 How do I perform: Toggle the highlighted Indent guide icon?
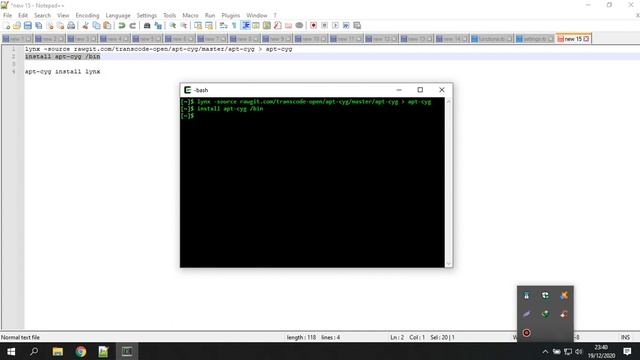coord(246,26)
